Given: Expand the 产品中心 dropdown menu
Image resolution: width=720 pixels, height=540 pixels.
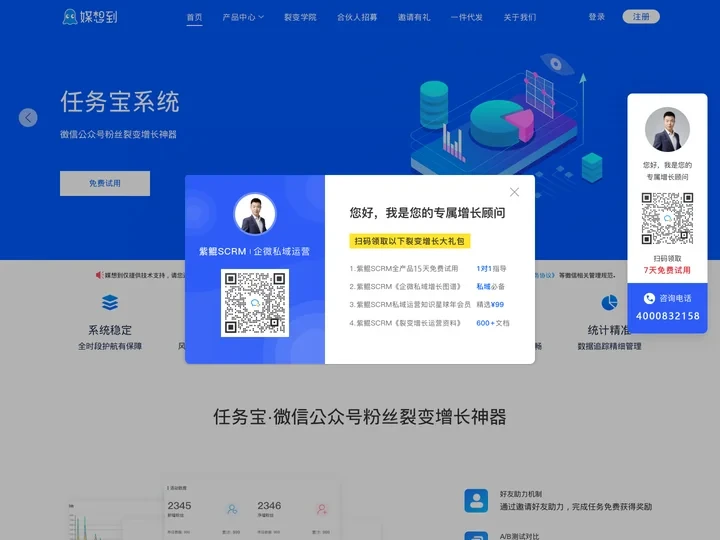Looking at the screenshot, I should pyautogui.click(x=243, y=17).
